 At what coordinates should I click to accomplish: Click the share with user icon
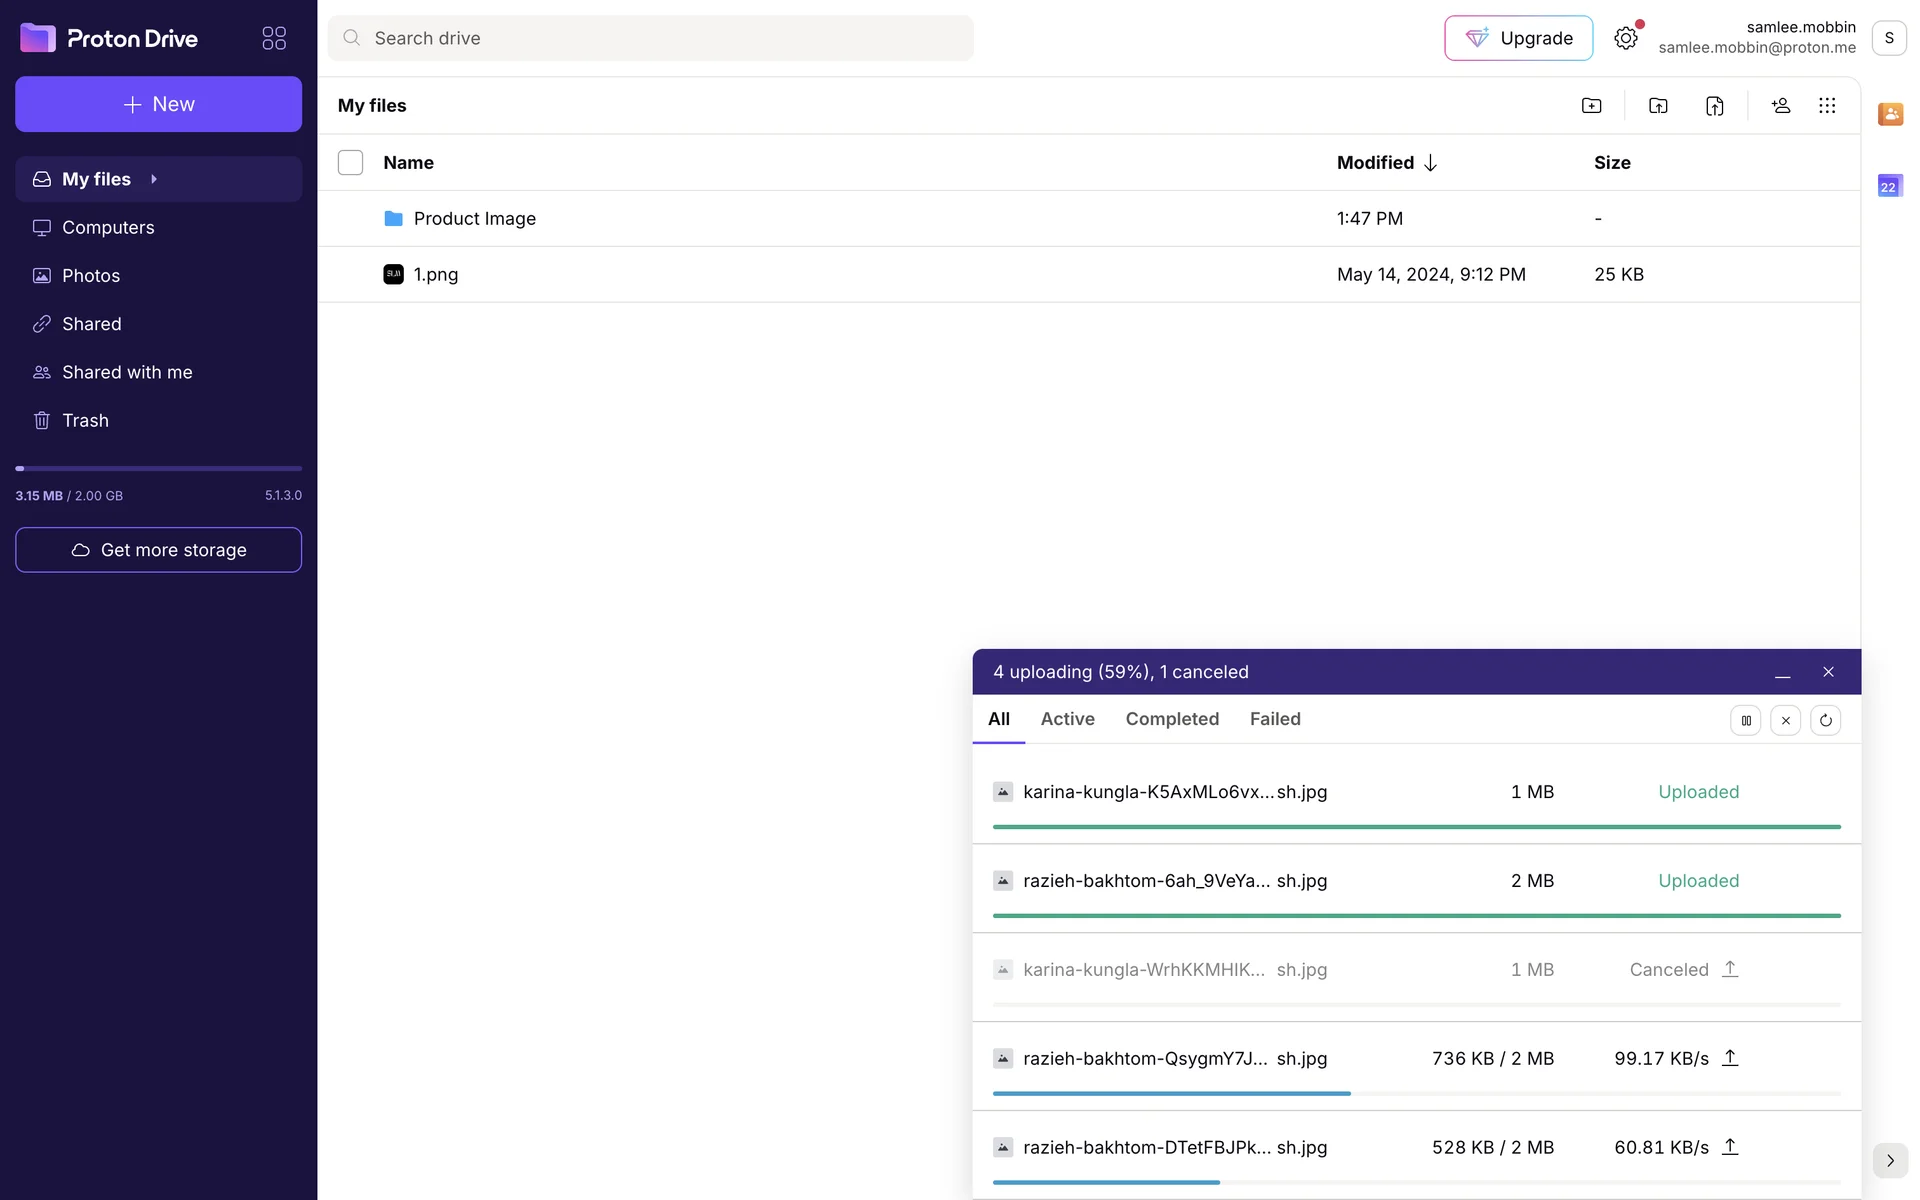1781,106
